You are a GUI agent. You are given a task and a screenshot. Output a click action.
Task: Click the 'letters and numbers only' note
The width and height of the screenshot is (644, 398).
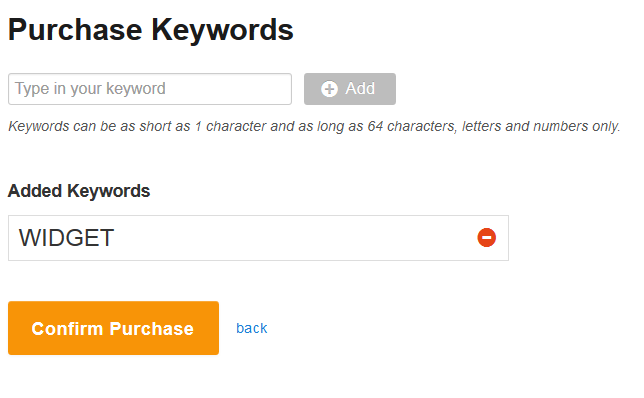pos(541,127)
